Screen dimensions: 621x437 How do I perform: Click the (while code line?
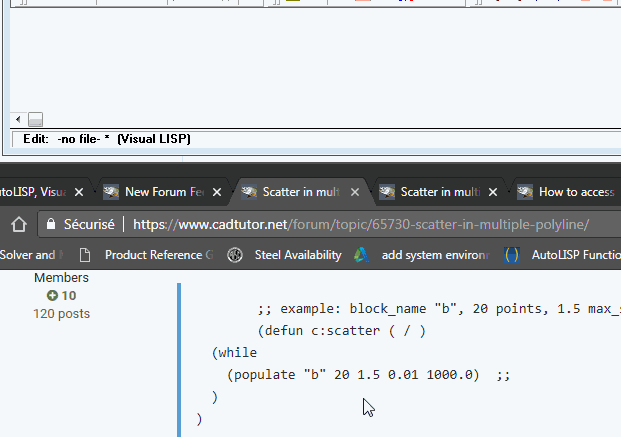pyautogui.click(x=234, y=353)
